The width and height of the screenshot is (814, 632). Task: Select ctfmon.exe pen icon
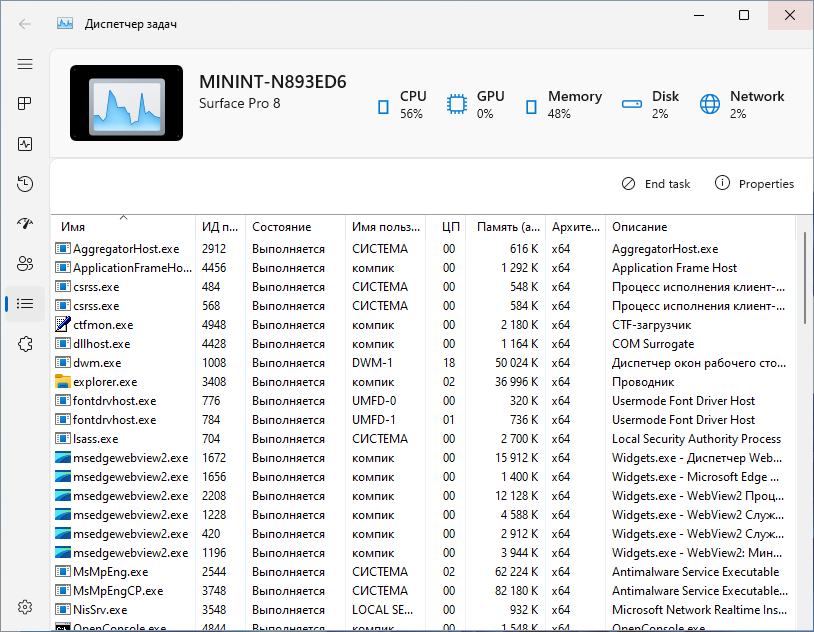(x=62, y=325)
